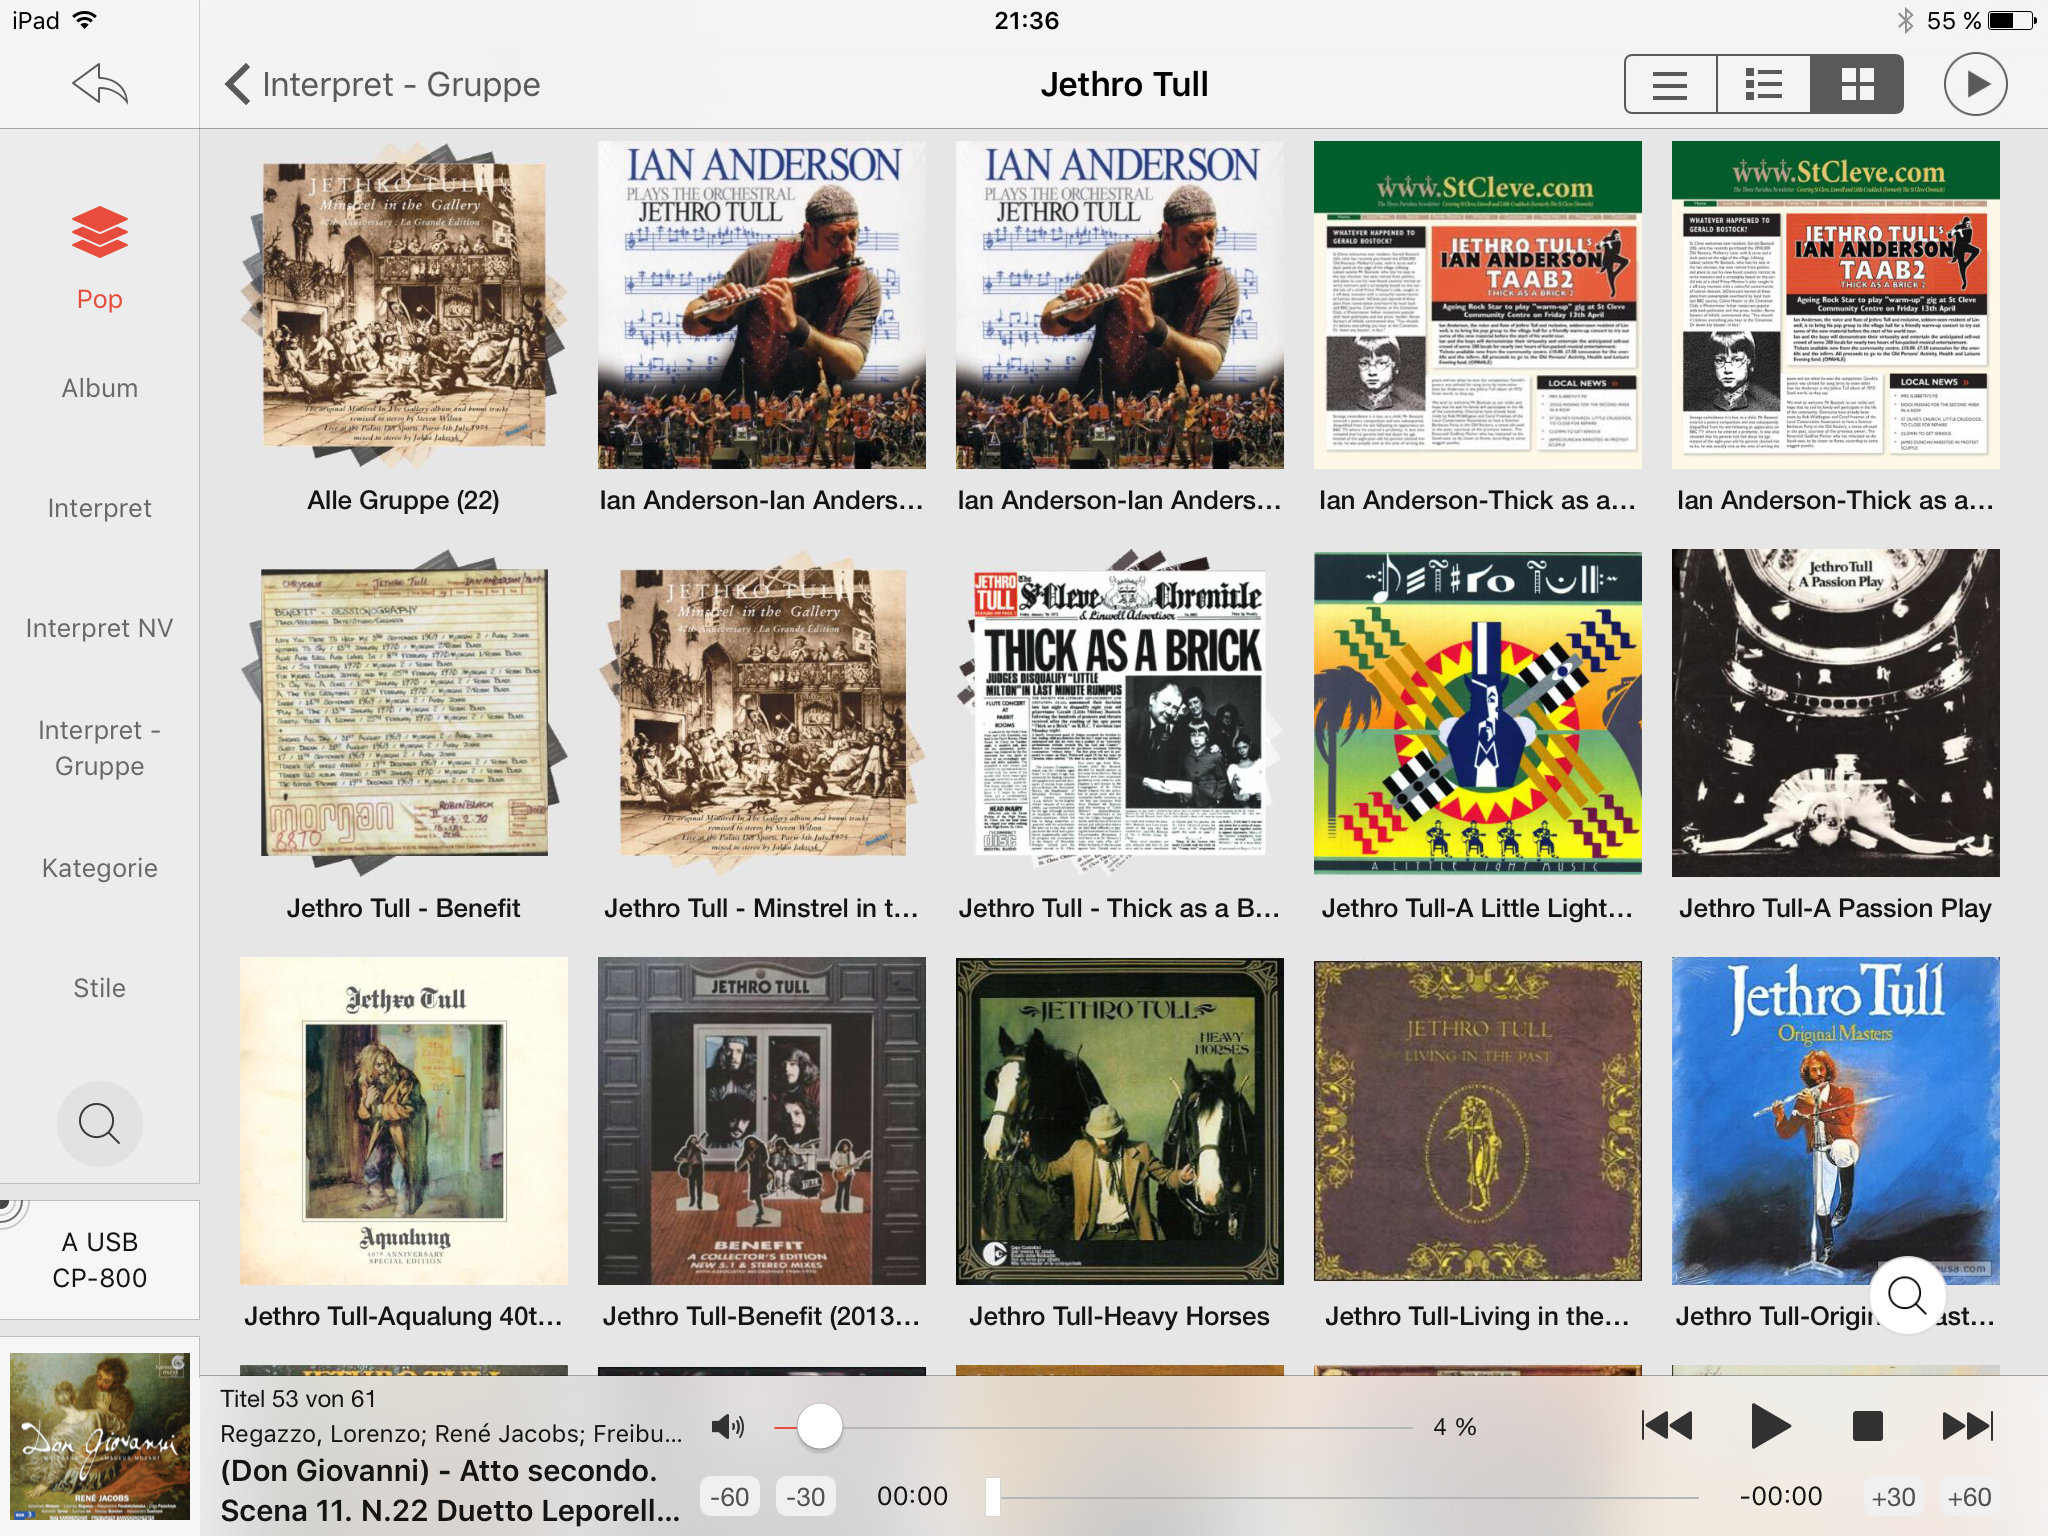Switch to grid view

pos(1857,84)
